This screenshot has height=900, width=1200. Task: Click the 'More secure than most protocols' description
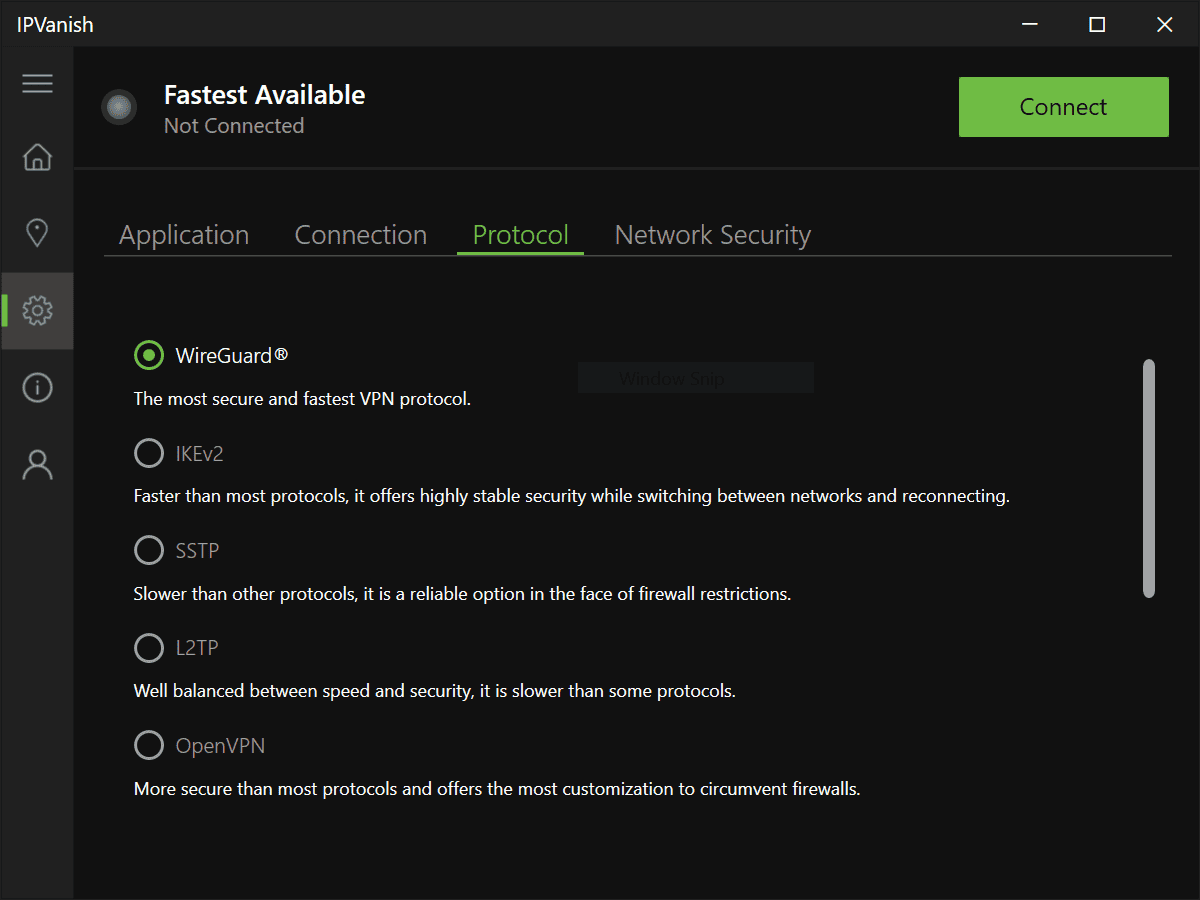pyautogui.click(x=497, y=789)
